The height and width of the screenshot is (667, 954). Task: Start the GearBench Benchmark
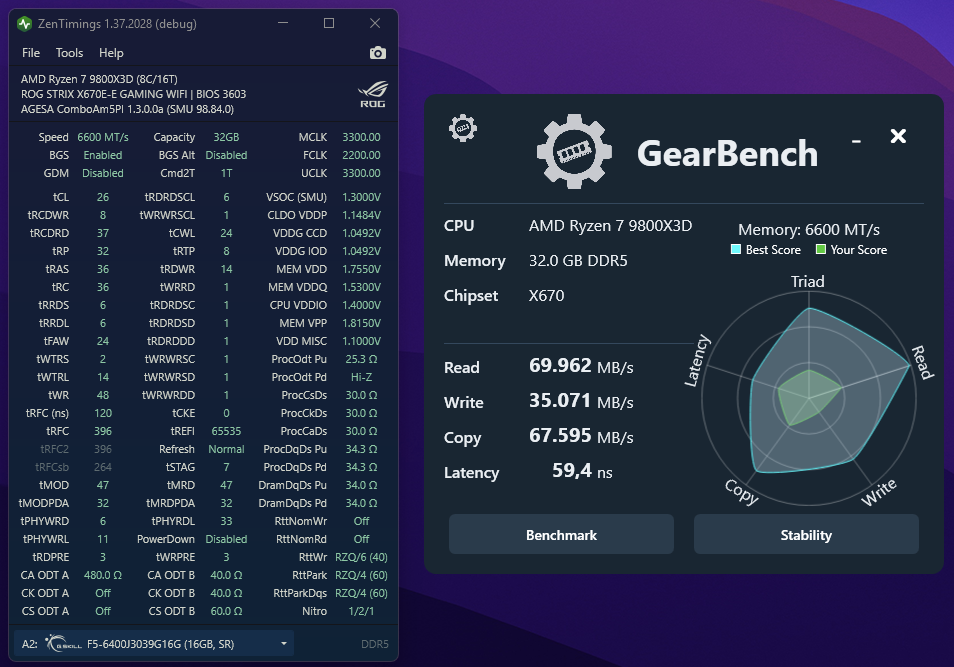click(561, 534)
